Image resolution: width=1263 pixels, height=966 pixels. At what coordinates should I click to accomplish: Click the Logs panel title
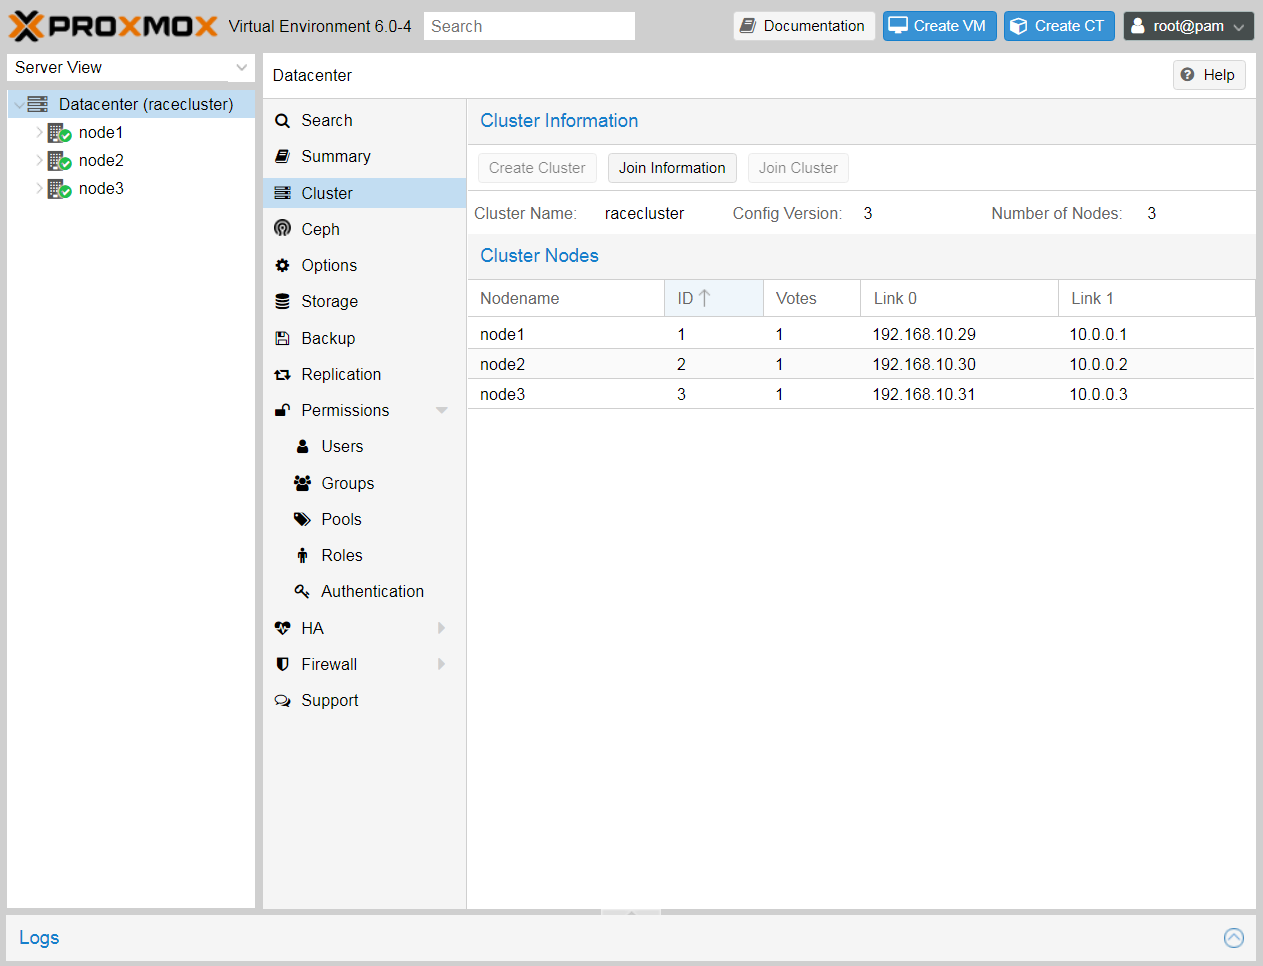[39, 938]
